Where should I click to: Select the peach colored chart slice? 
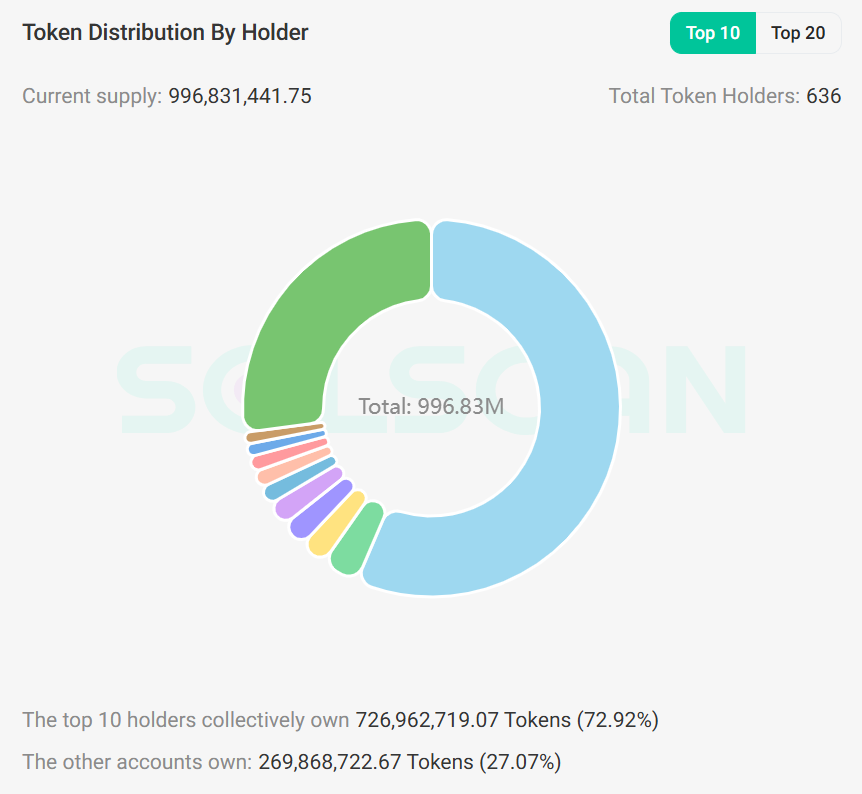pos(293,467)
